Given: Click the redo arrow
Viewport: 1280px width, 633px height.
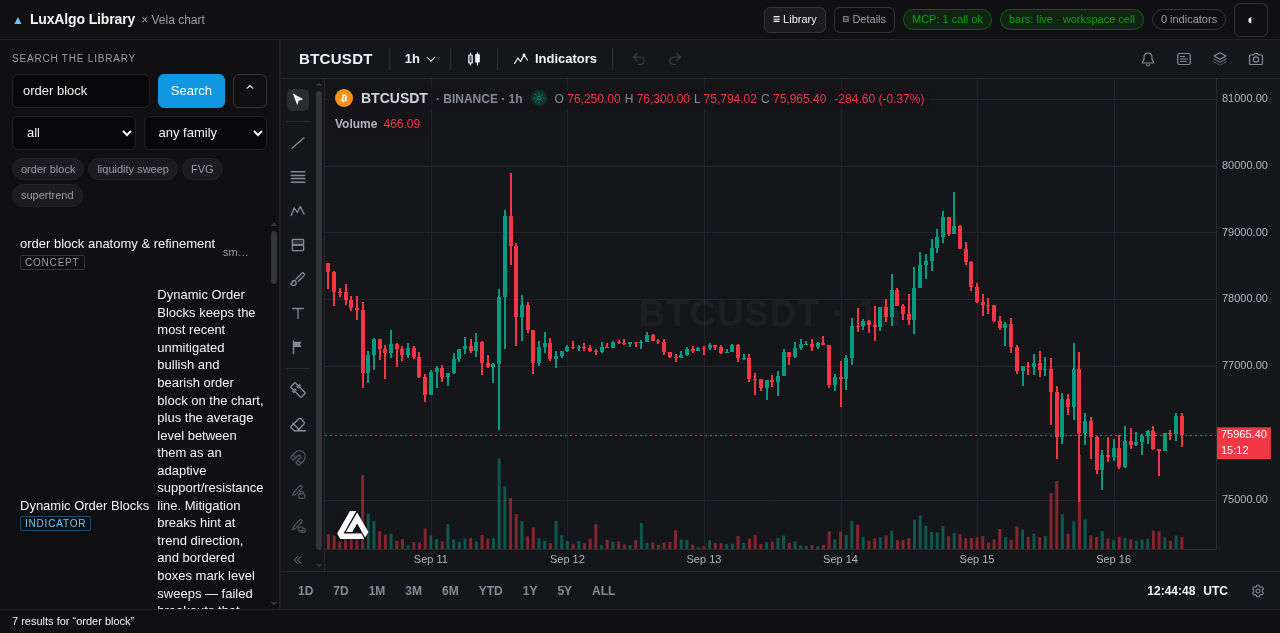Looking at the screenshot, I should tap(675, 59).
